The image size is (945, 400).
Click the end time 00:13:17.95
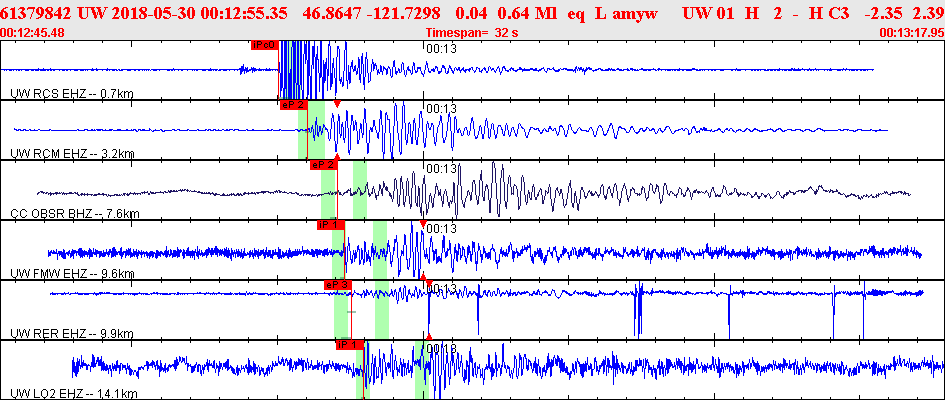pos(912,33)
